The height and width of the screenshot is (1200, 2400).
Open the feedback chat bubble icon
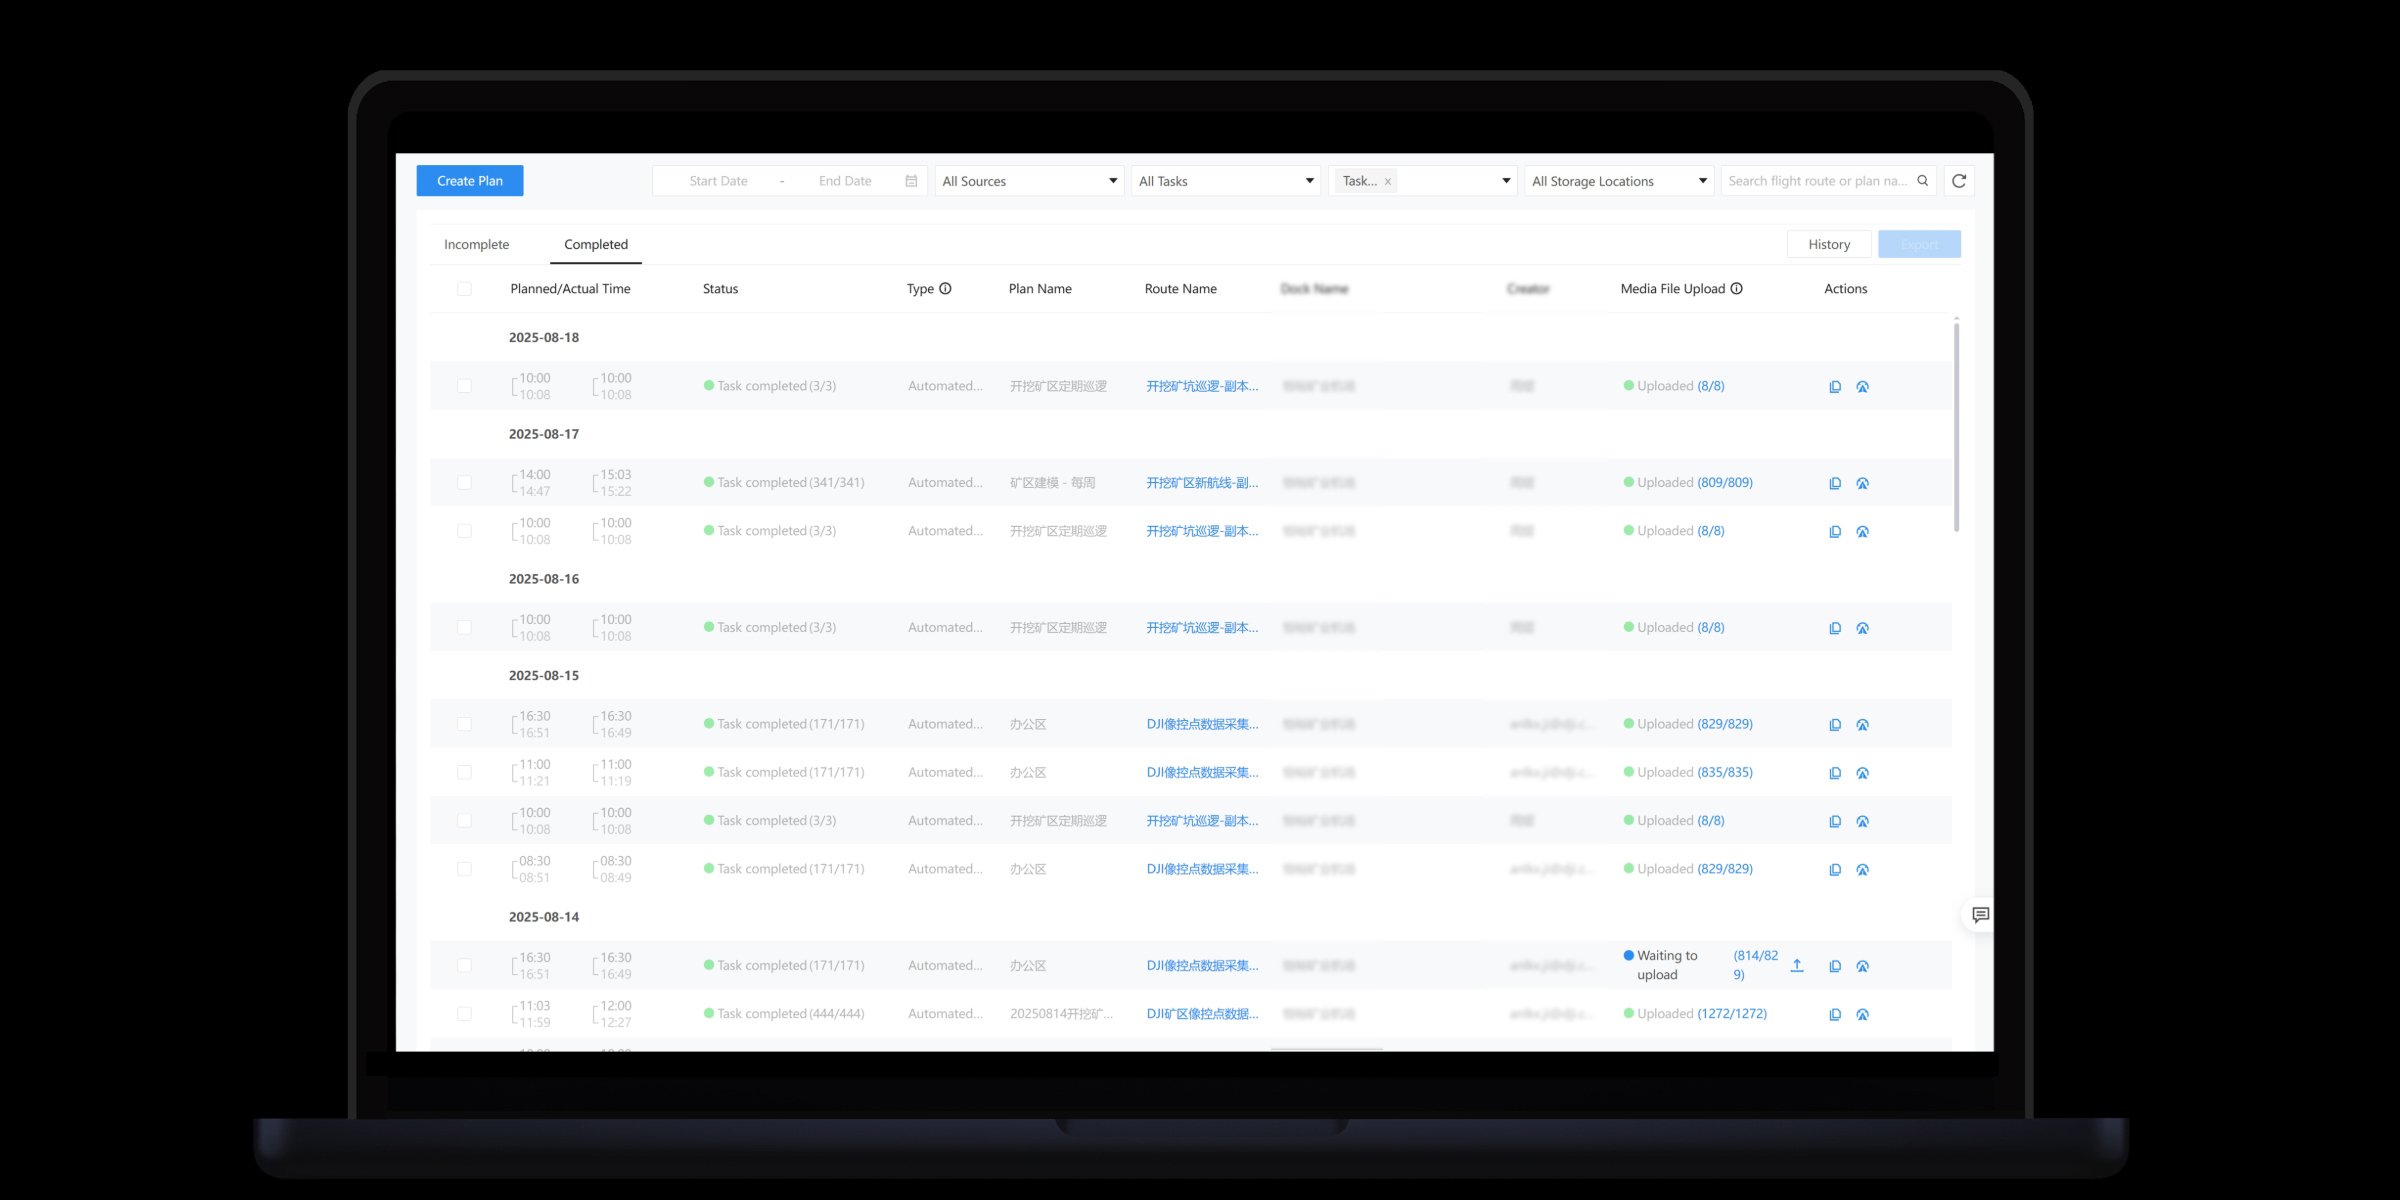tap(1980, 915)
